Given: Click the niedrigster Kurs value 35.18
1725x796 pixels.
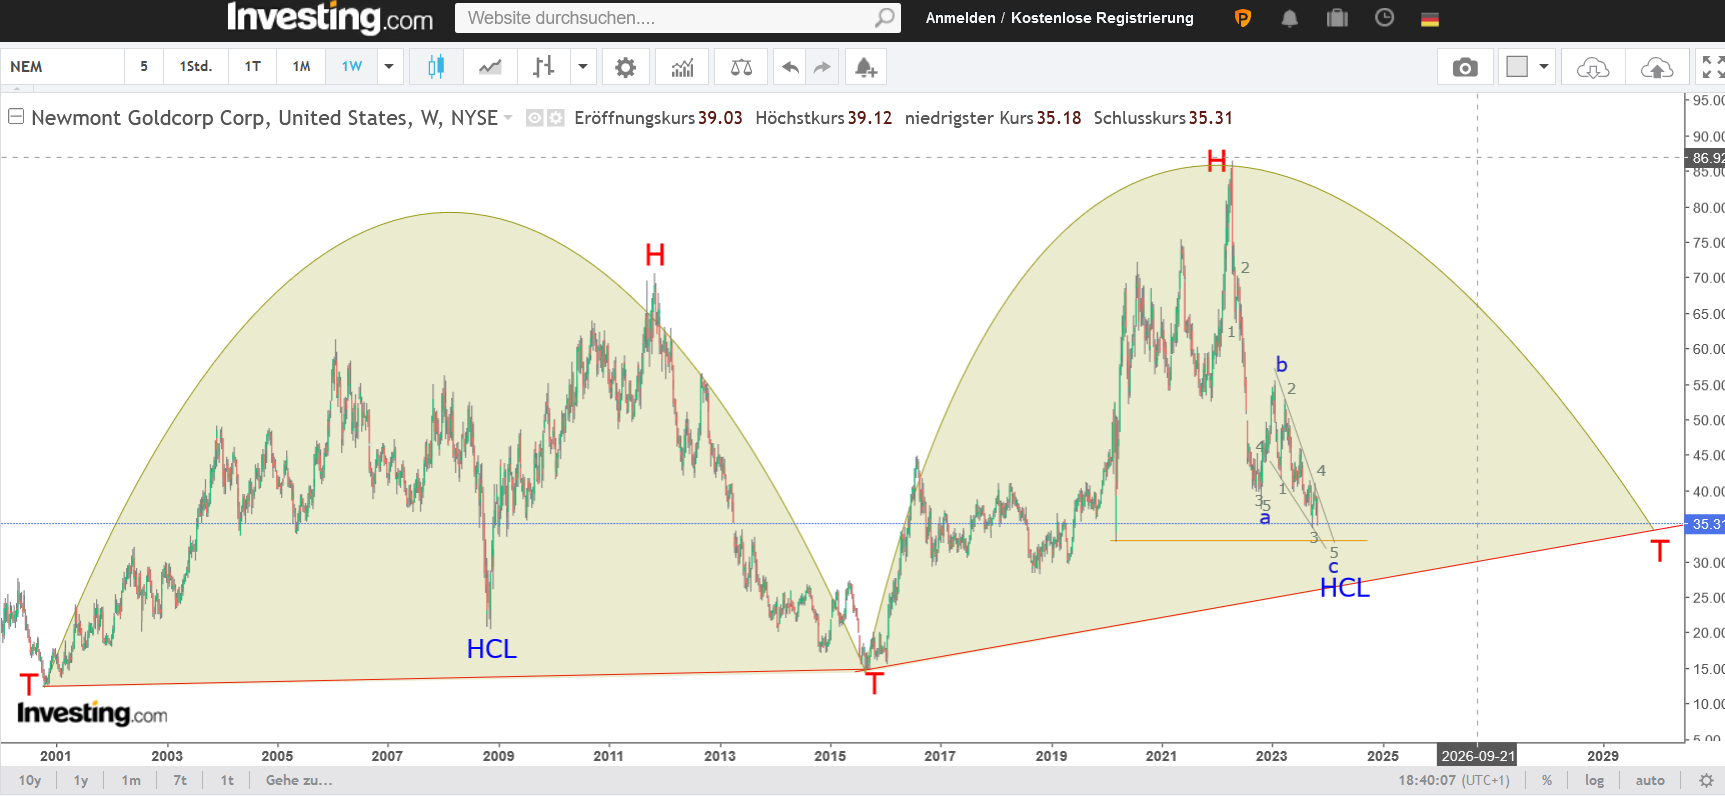Looking at the screenshot, I should point(1059,118).
